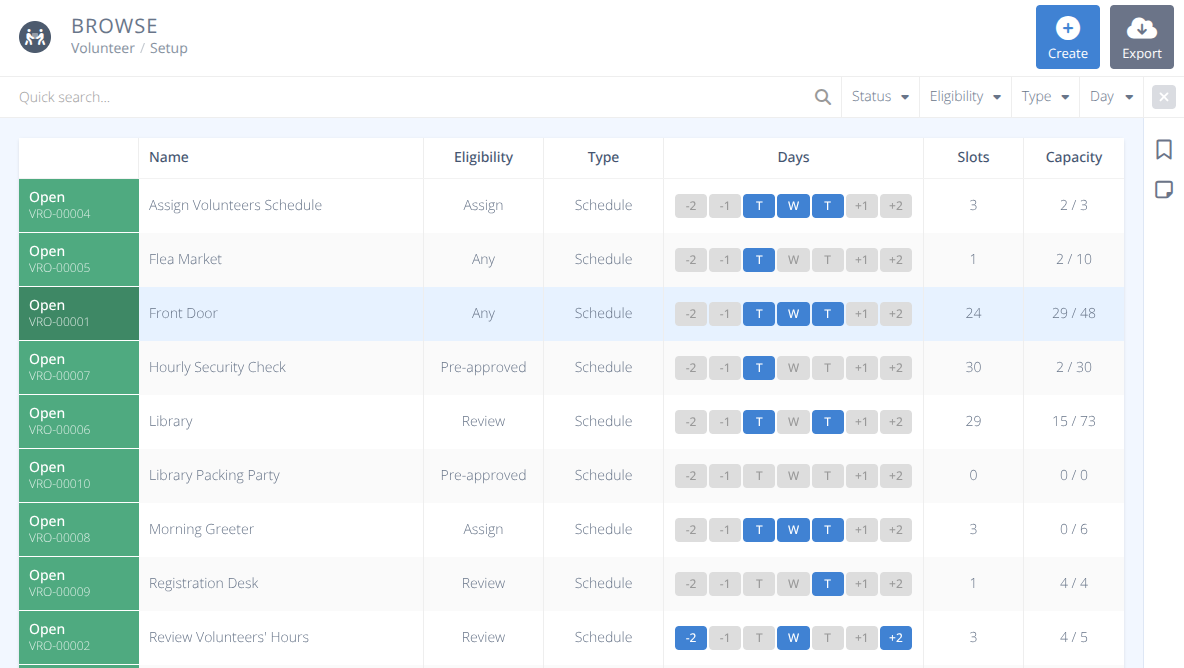The height and width of the screenshot is (668, 1184).
Task: Click the search magnifier icon
Action: 822,97
